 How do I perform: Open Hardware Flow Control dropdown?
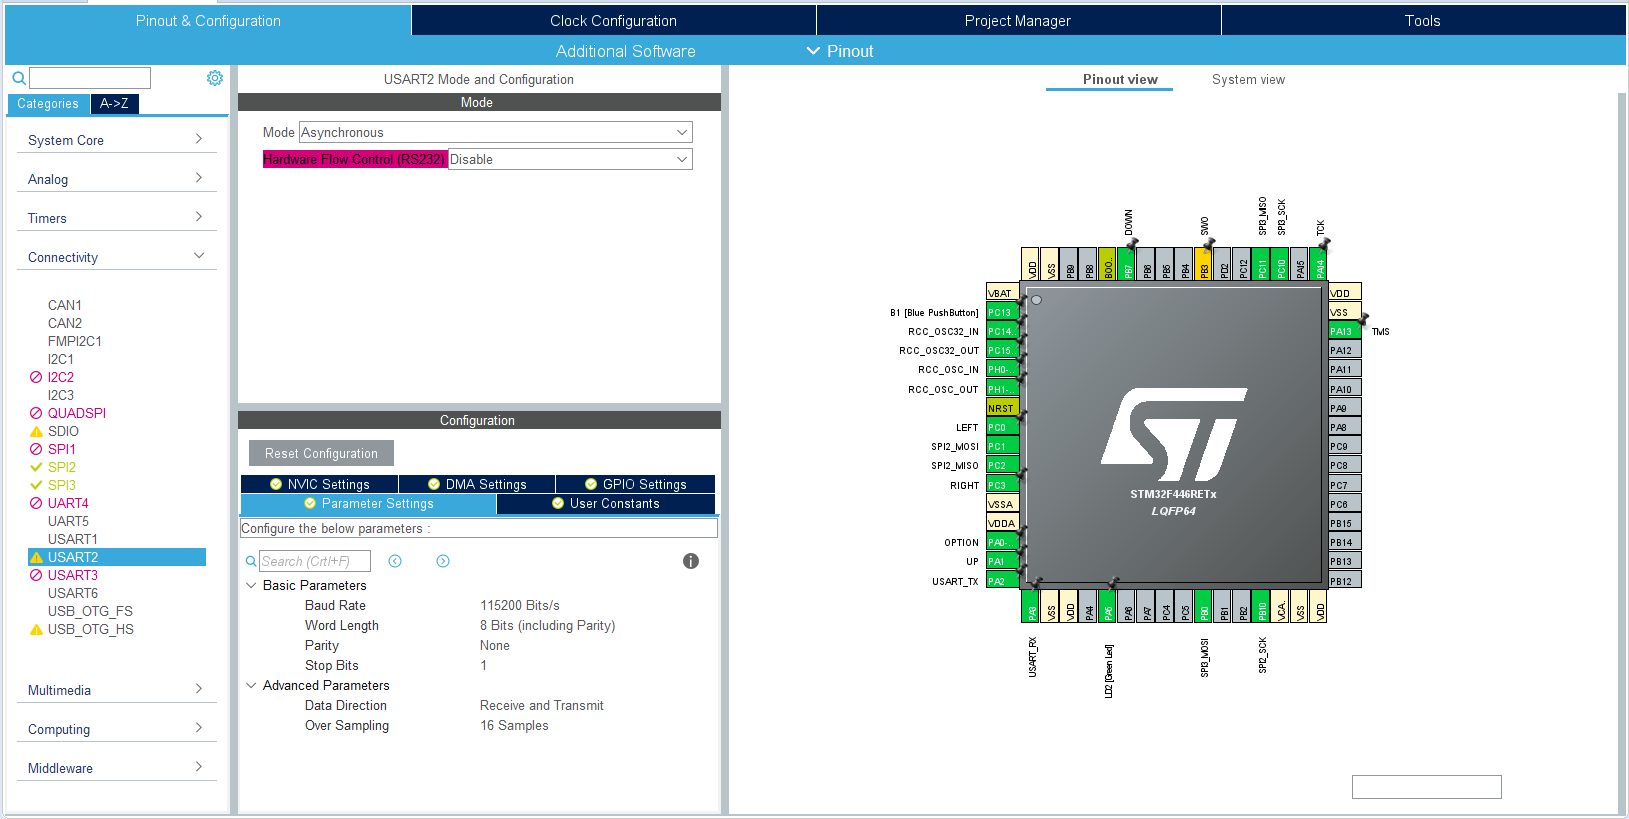coord(569,159)
